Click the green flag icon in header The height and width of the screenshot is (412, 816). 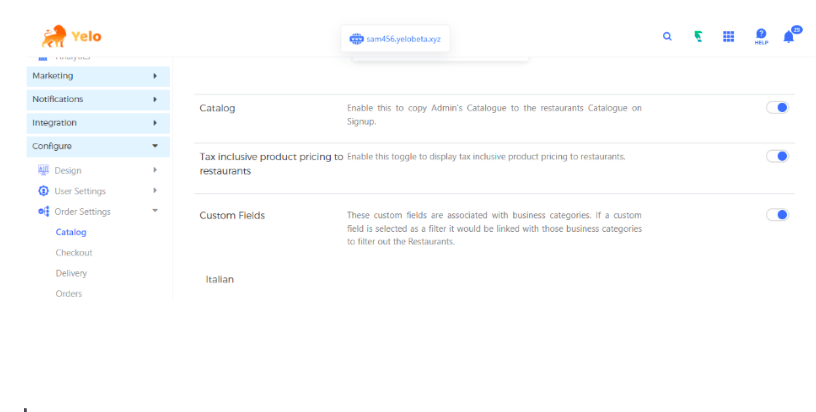[x=698, y=37]
